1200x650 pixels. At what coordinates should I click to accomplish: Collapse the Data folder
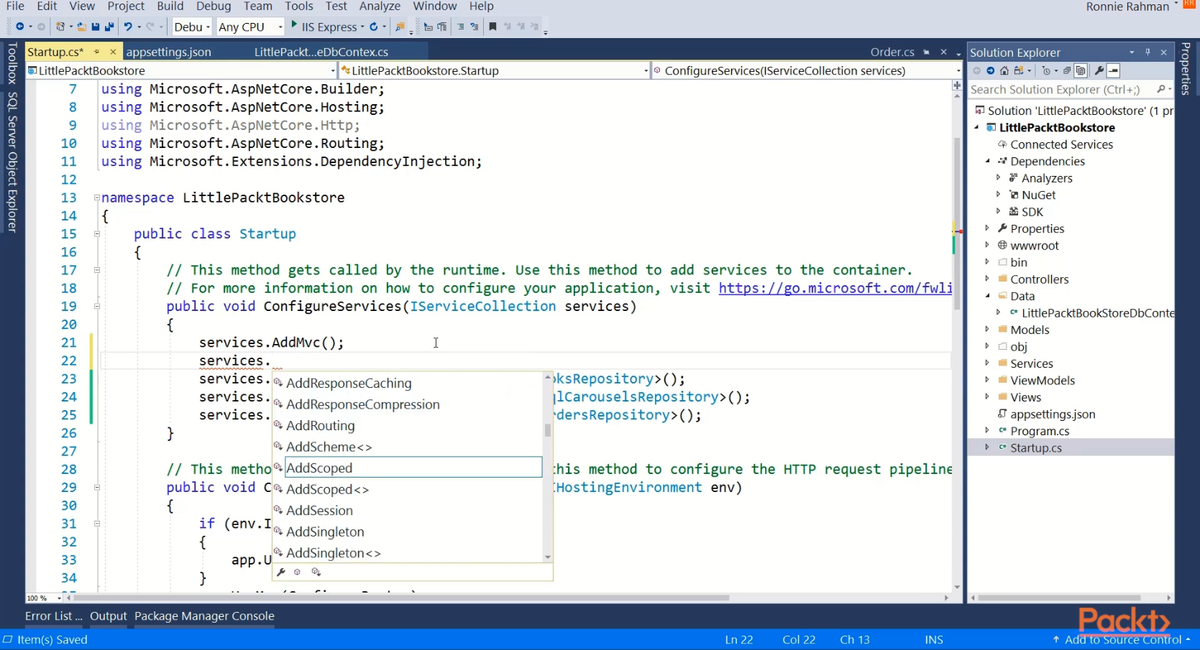[x=987, y=296]
